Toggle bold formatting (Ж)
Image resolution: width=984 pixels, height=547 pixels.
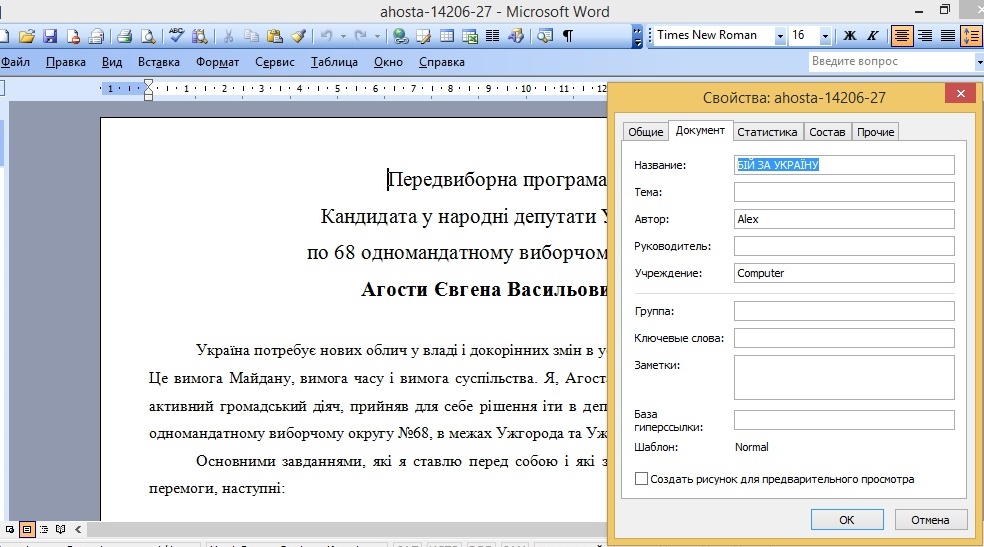[849, 36]
